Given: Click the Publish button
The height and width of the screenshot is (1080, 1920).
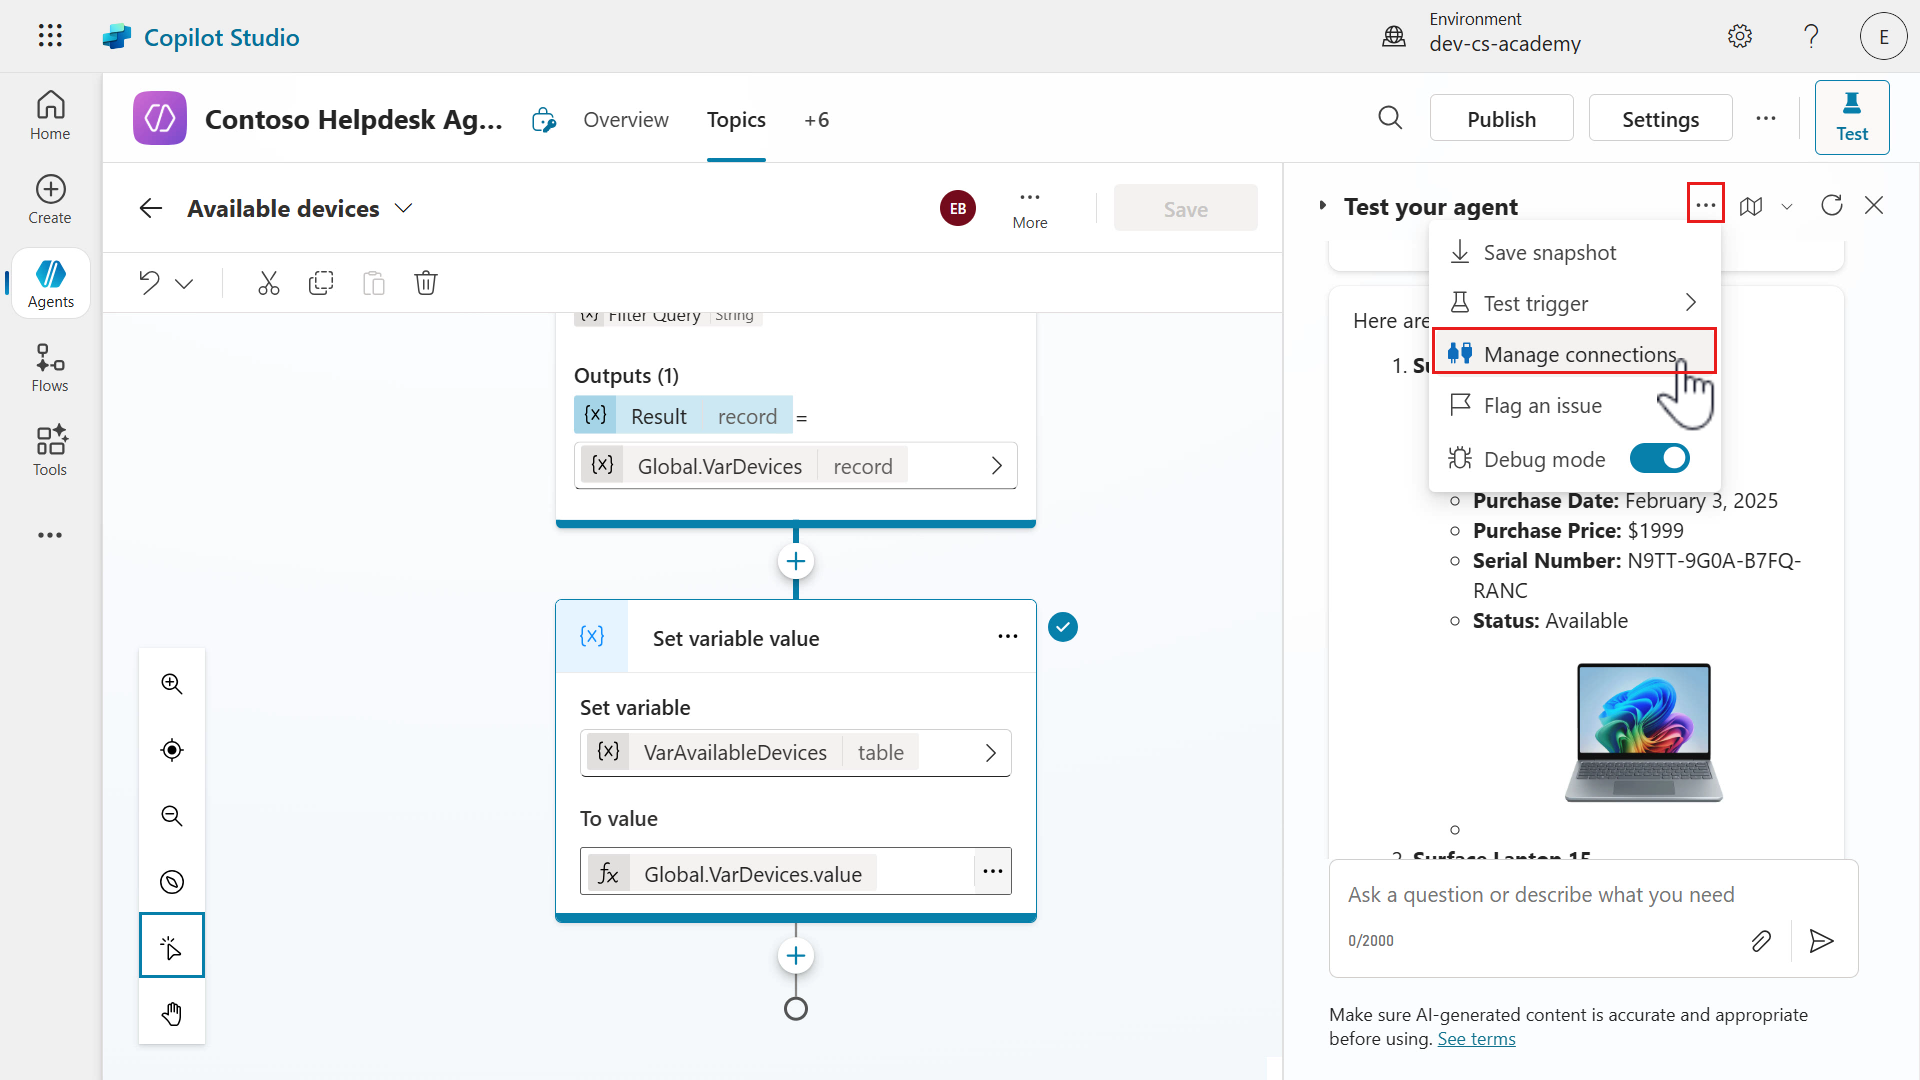Looking at the screenshot, I should pos(1501,119).
